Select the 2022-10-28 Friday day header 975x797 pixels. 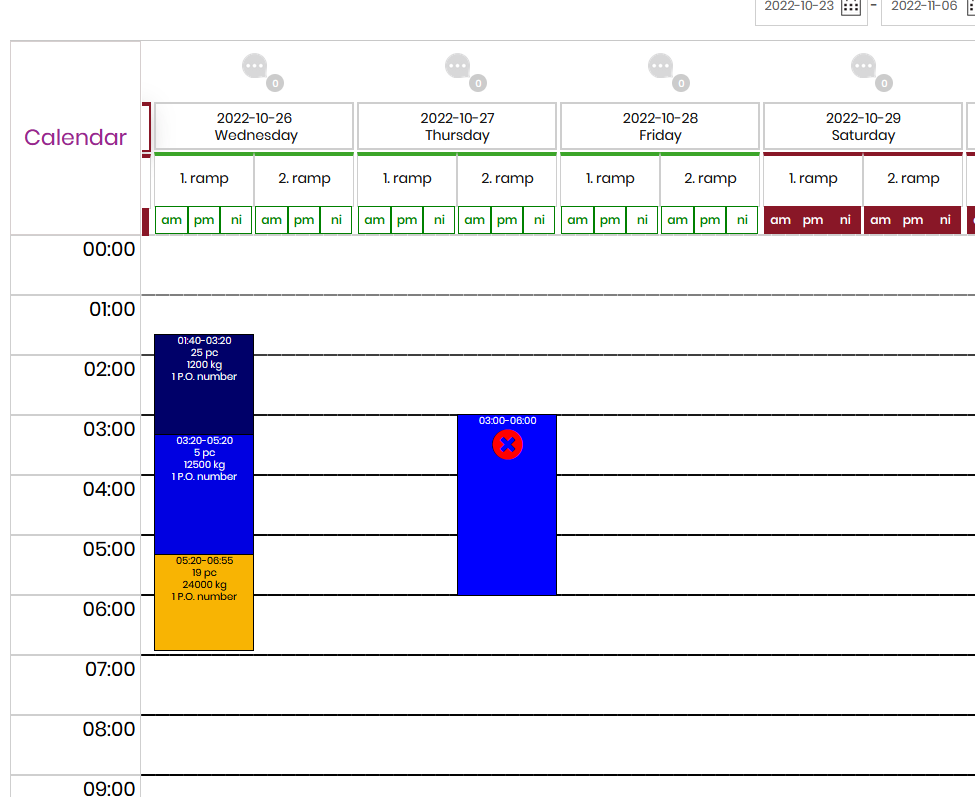[x=660, y=126]
